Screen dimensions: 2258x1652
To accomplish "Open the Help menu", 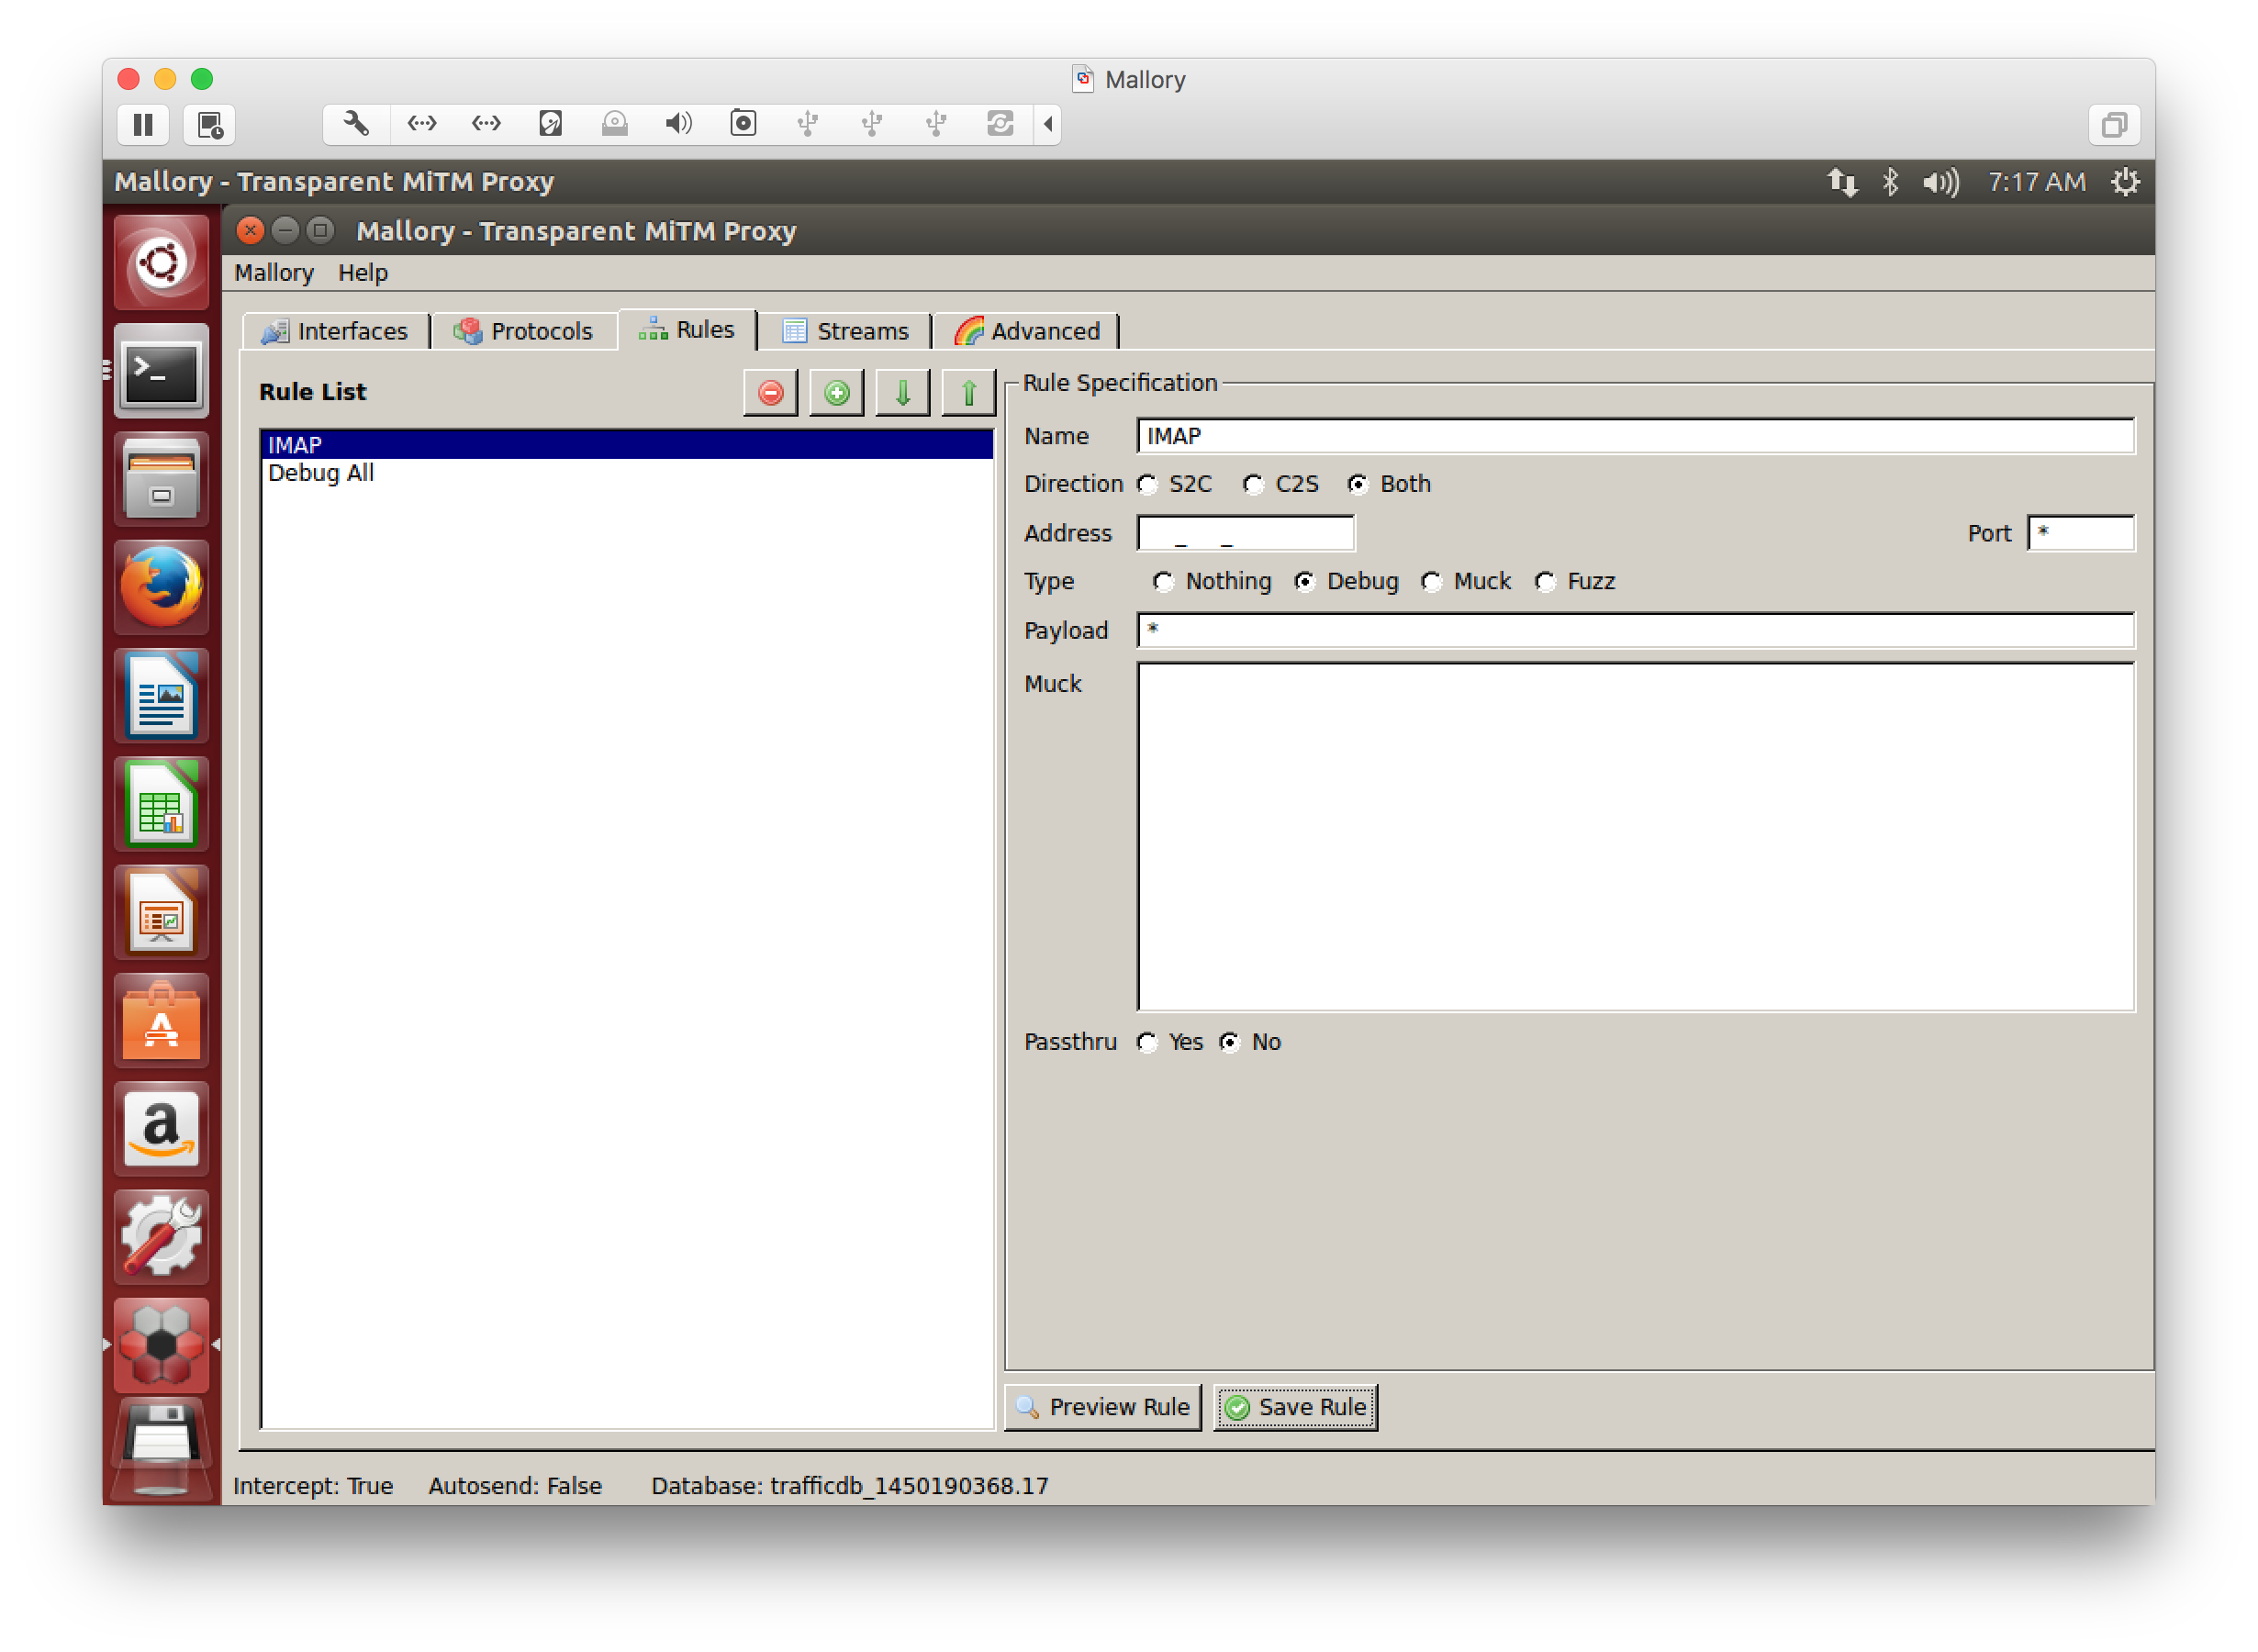I will [x=362, y=273].
